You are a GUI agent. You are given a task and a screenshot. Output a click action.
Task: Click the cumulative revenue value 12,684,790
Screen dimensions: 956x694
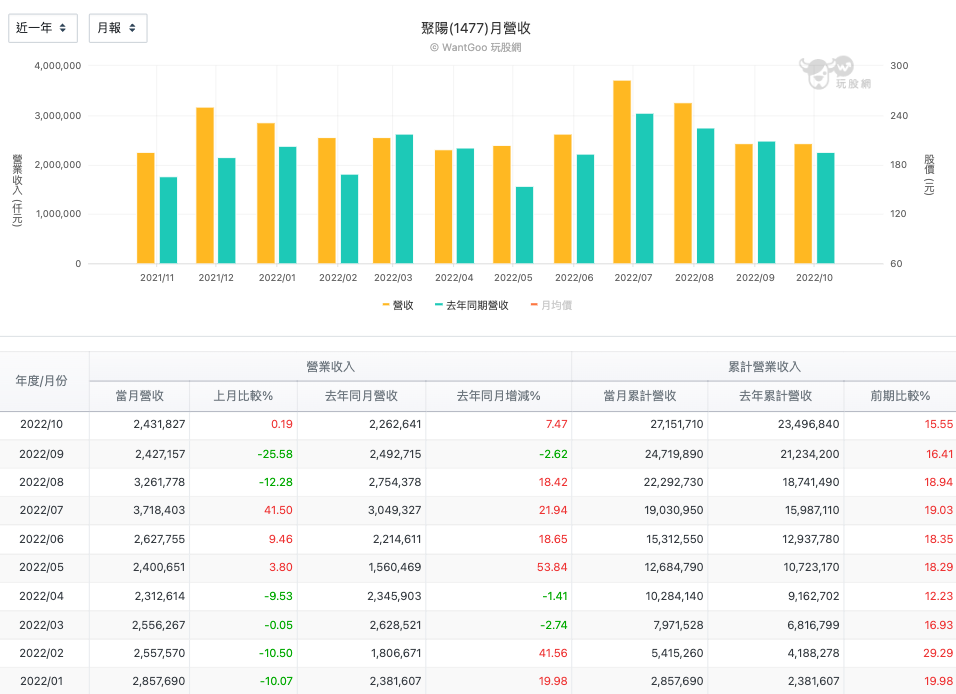pyautogui.click(x=674, y=567)
